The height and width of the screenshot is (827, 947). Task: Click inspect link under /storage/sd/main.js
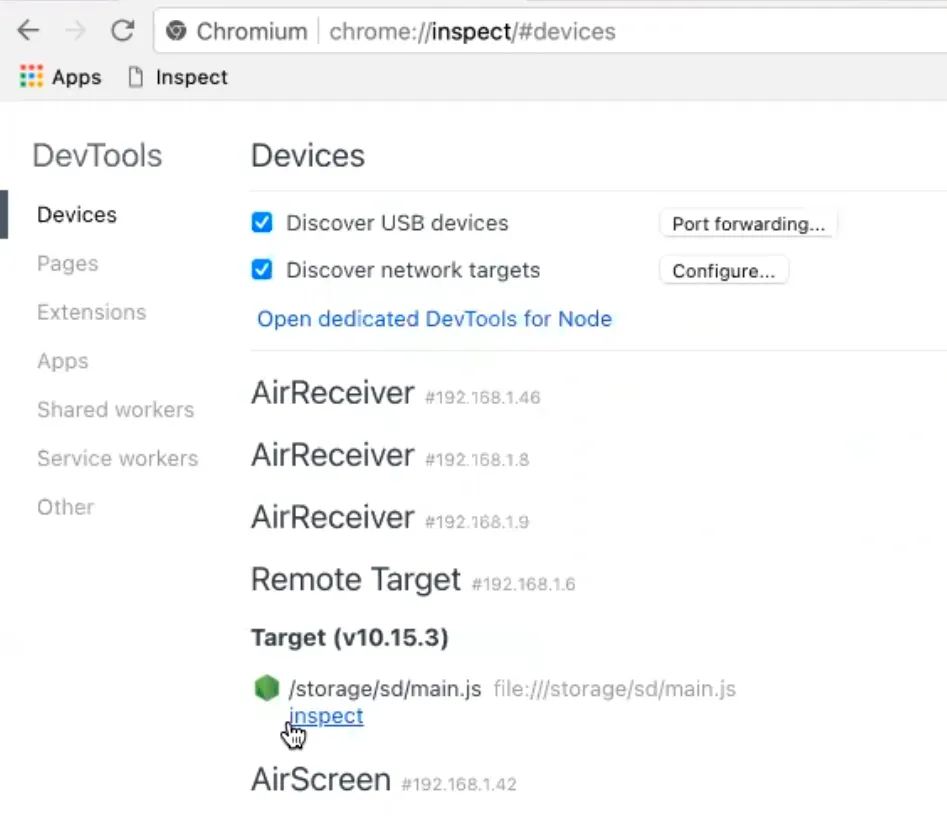(326, 716)
